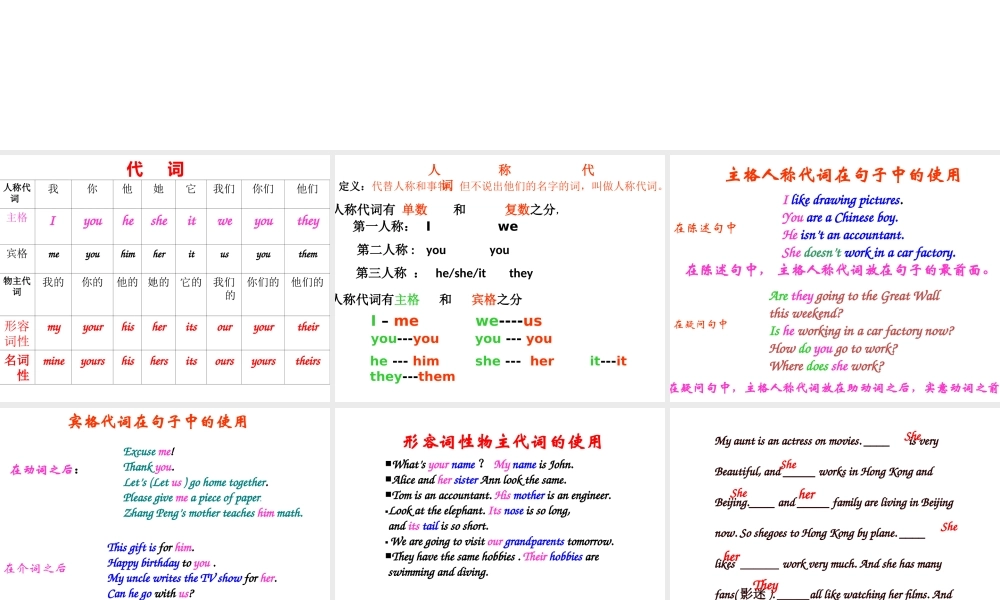
Task: Select the 在介词之后 label
Action: point(35,568)
